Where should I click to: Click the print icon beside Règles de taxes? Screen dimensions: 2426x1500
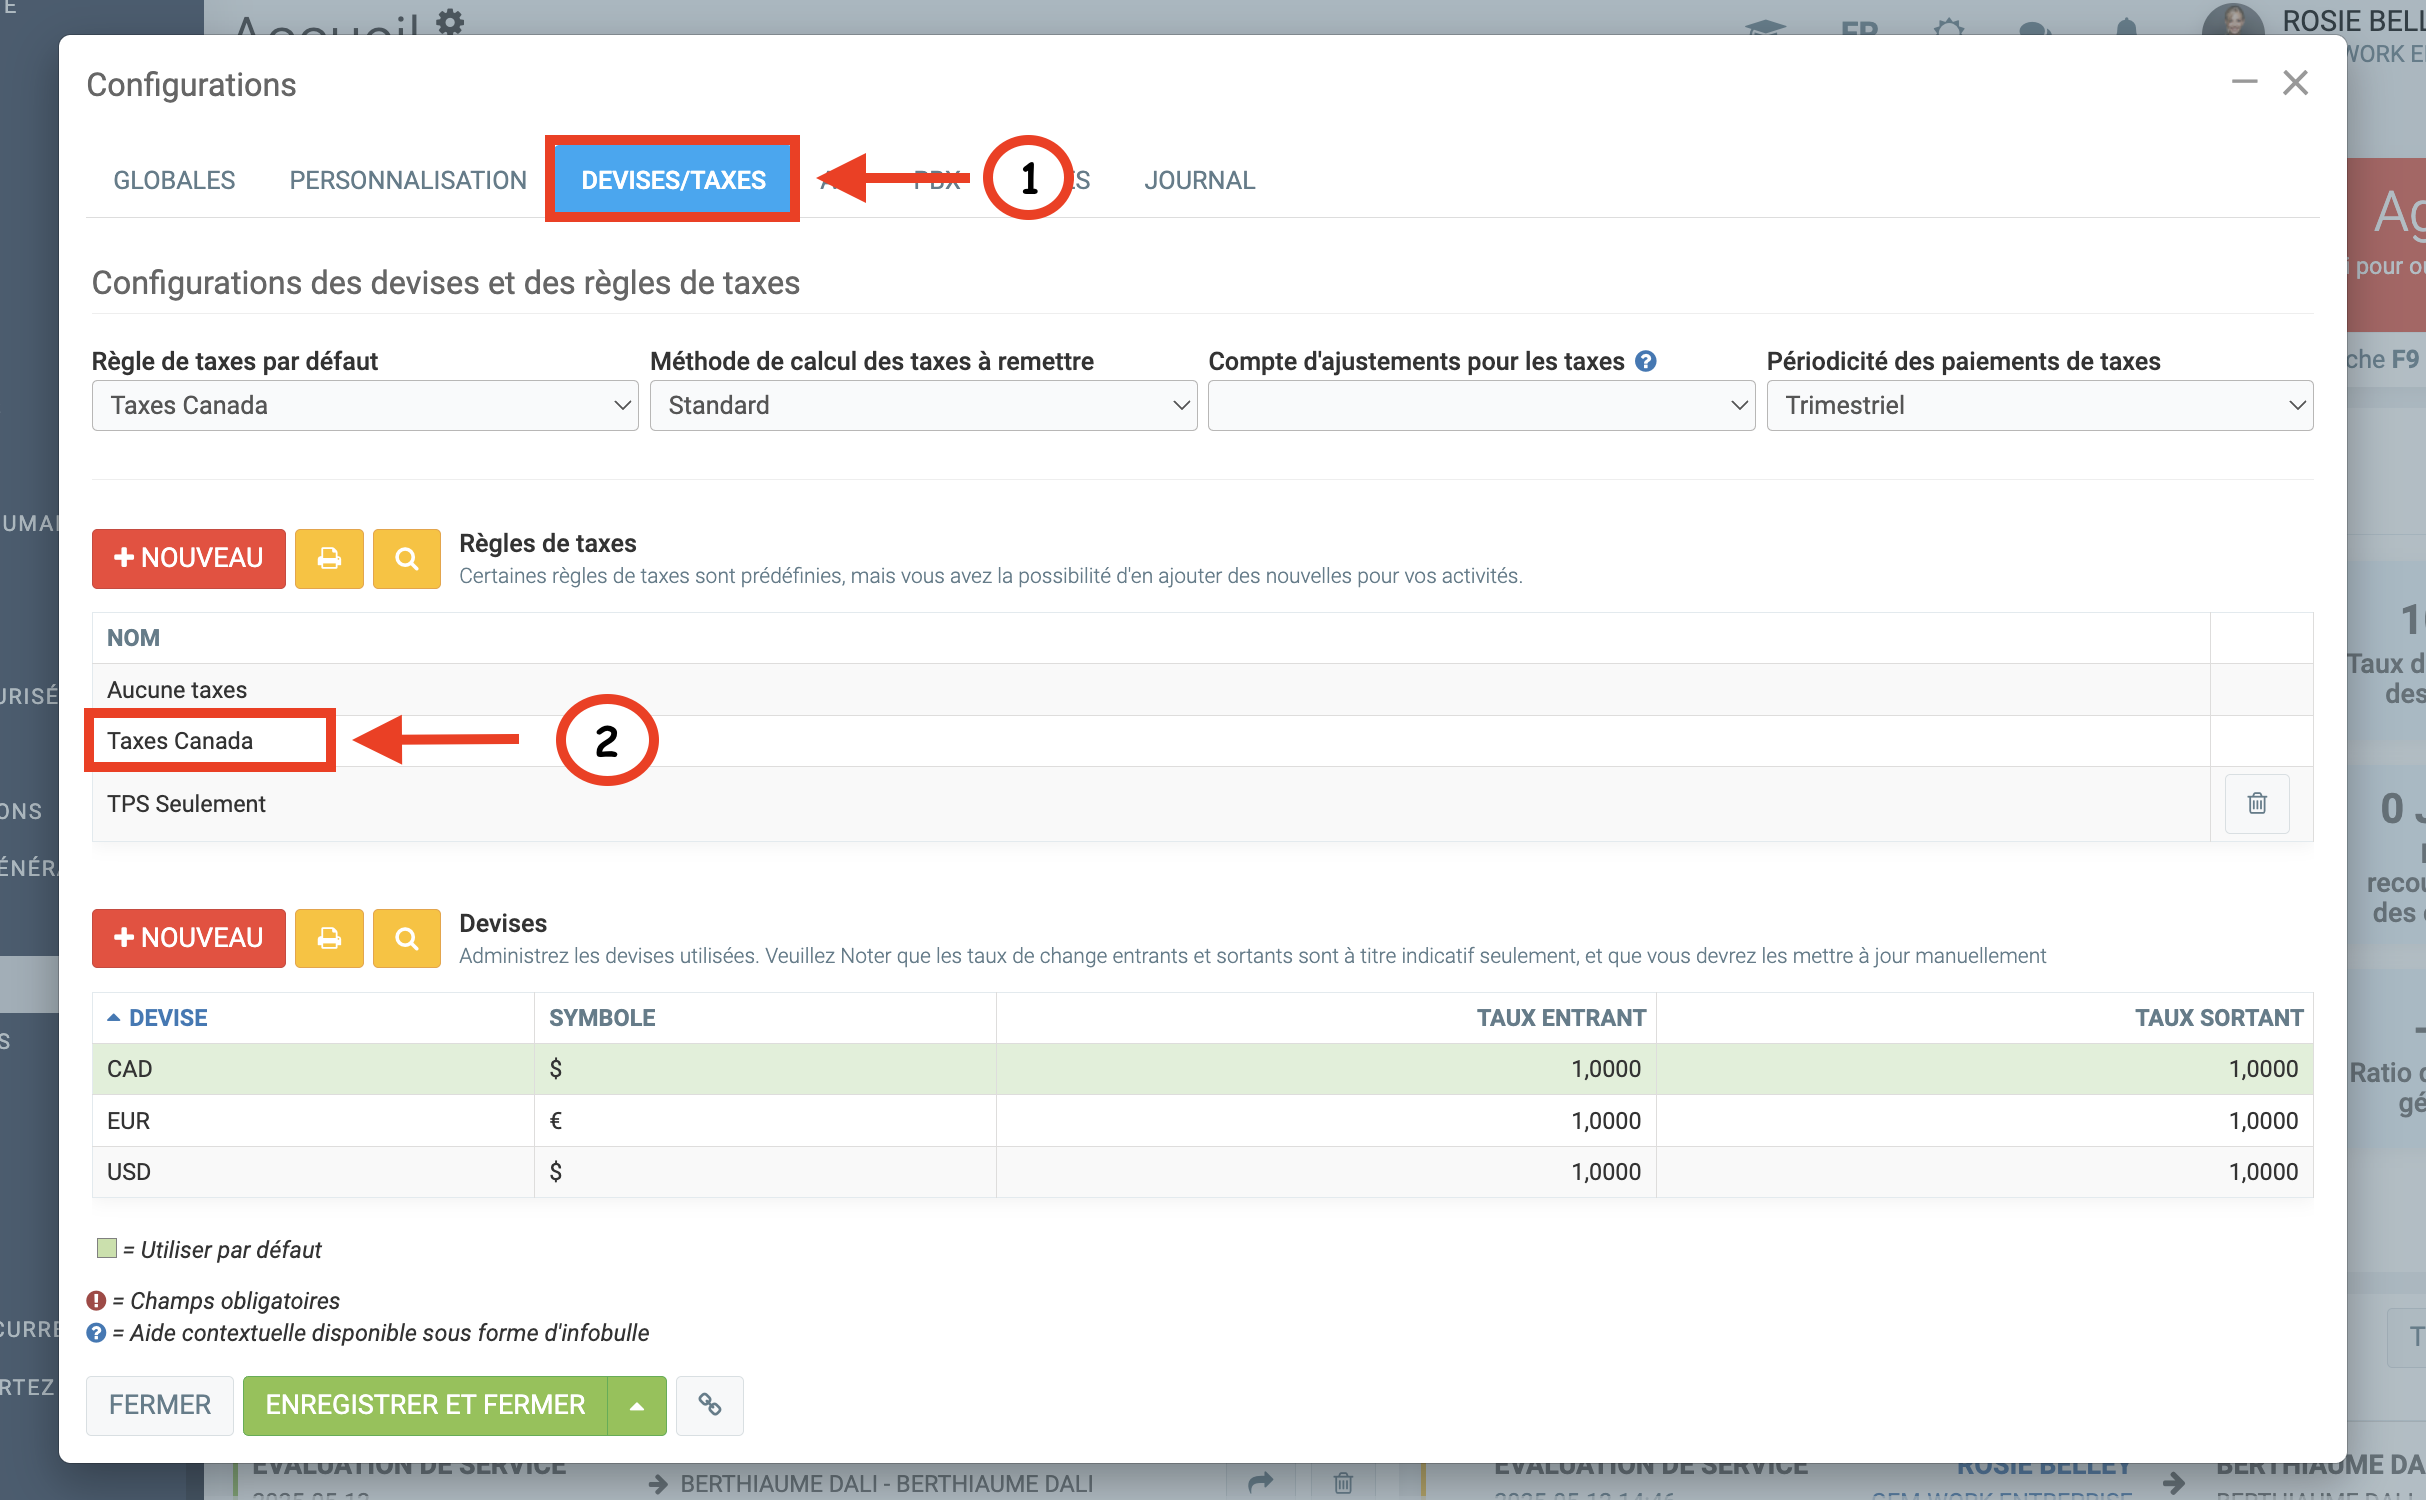(329, 558)
